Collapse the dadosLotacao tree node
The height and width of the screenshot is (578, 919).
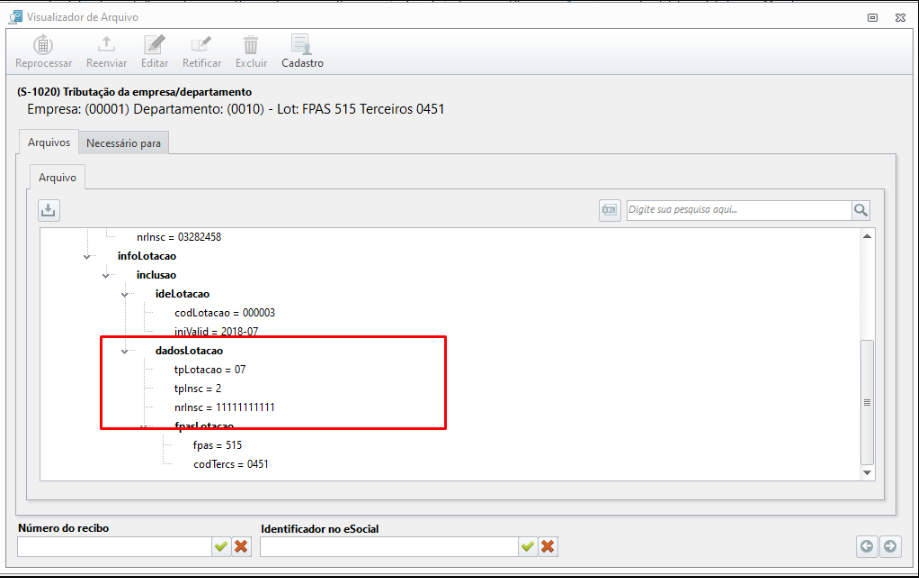coord(125,351)
